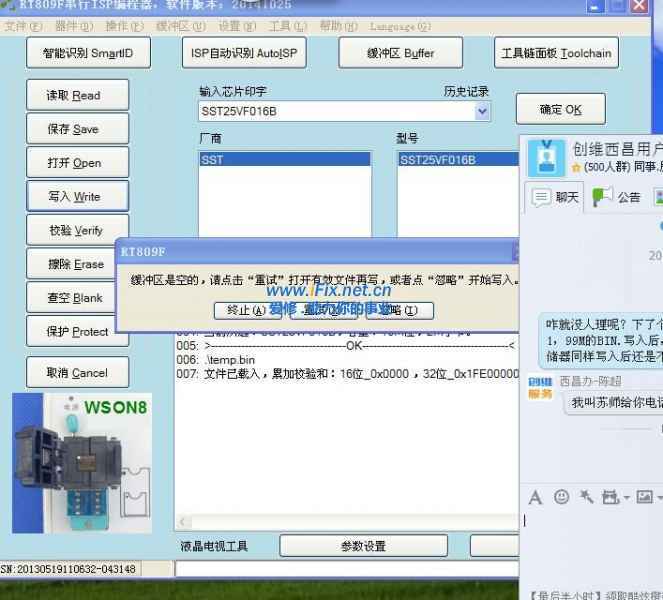Click the 液晶电视工具 label
The image size is (663, 600).
tap(214, 546)
